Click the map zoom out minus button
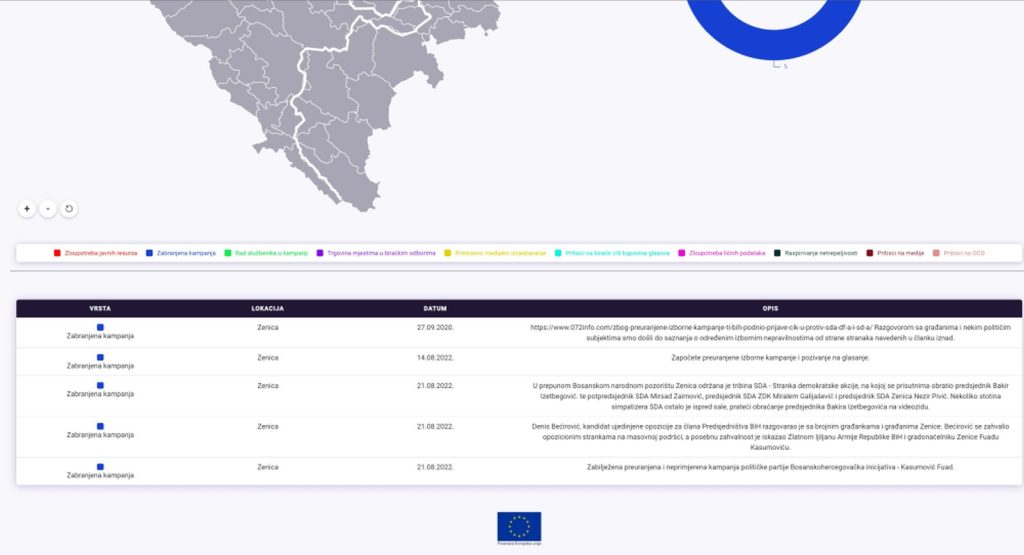1024x555 pixels. 48,209
